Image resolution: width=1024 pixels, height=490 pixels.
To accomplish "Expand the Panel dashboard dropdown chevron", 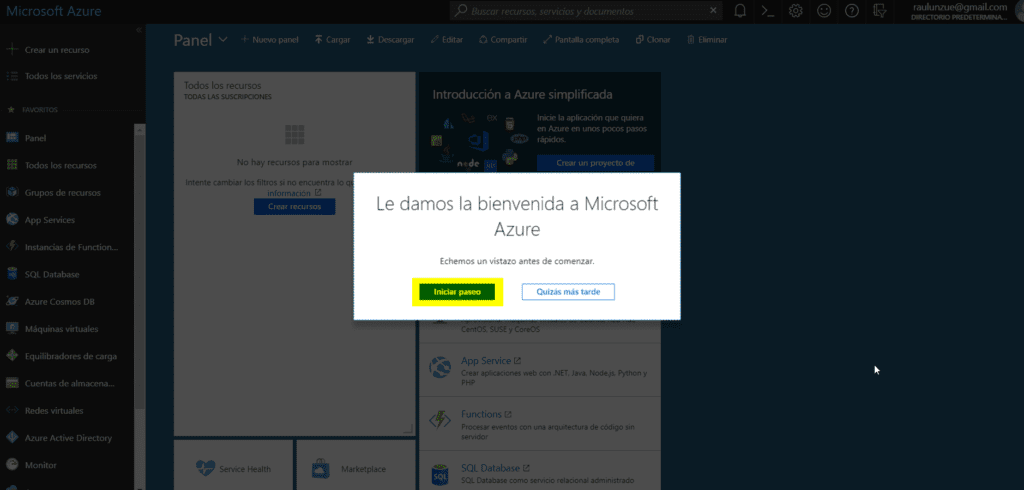I will coord(223,40).
